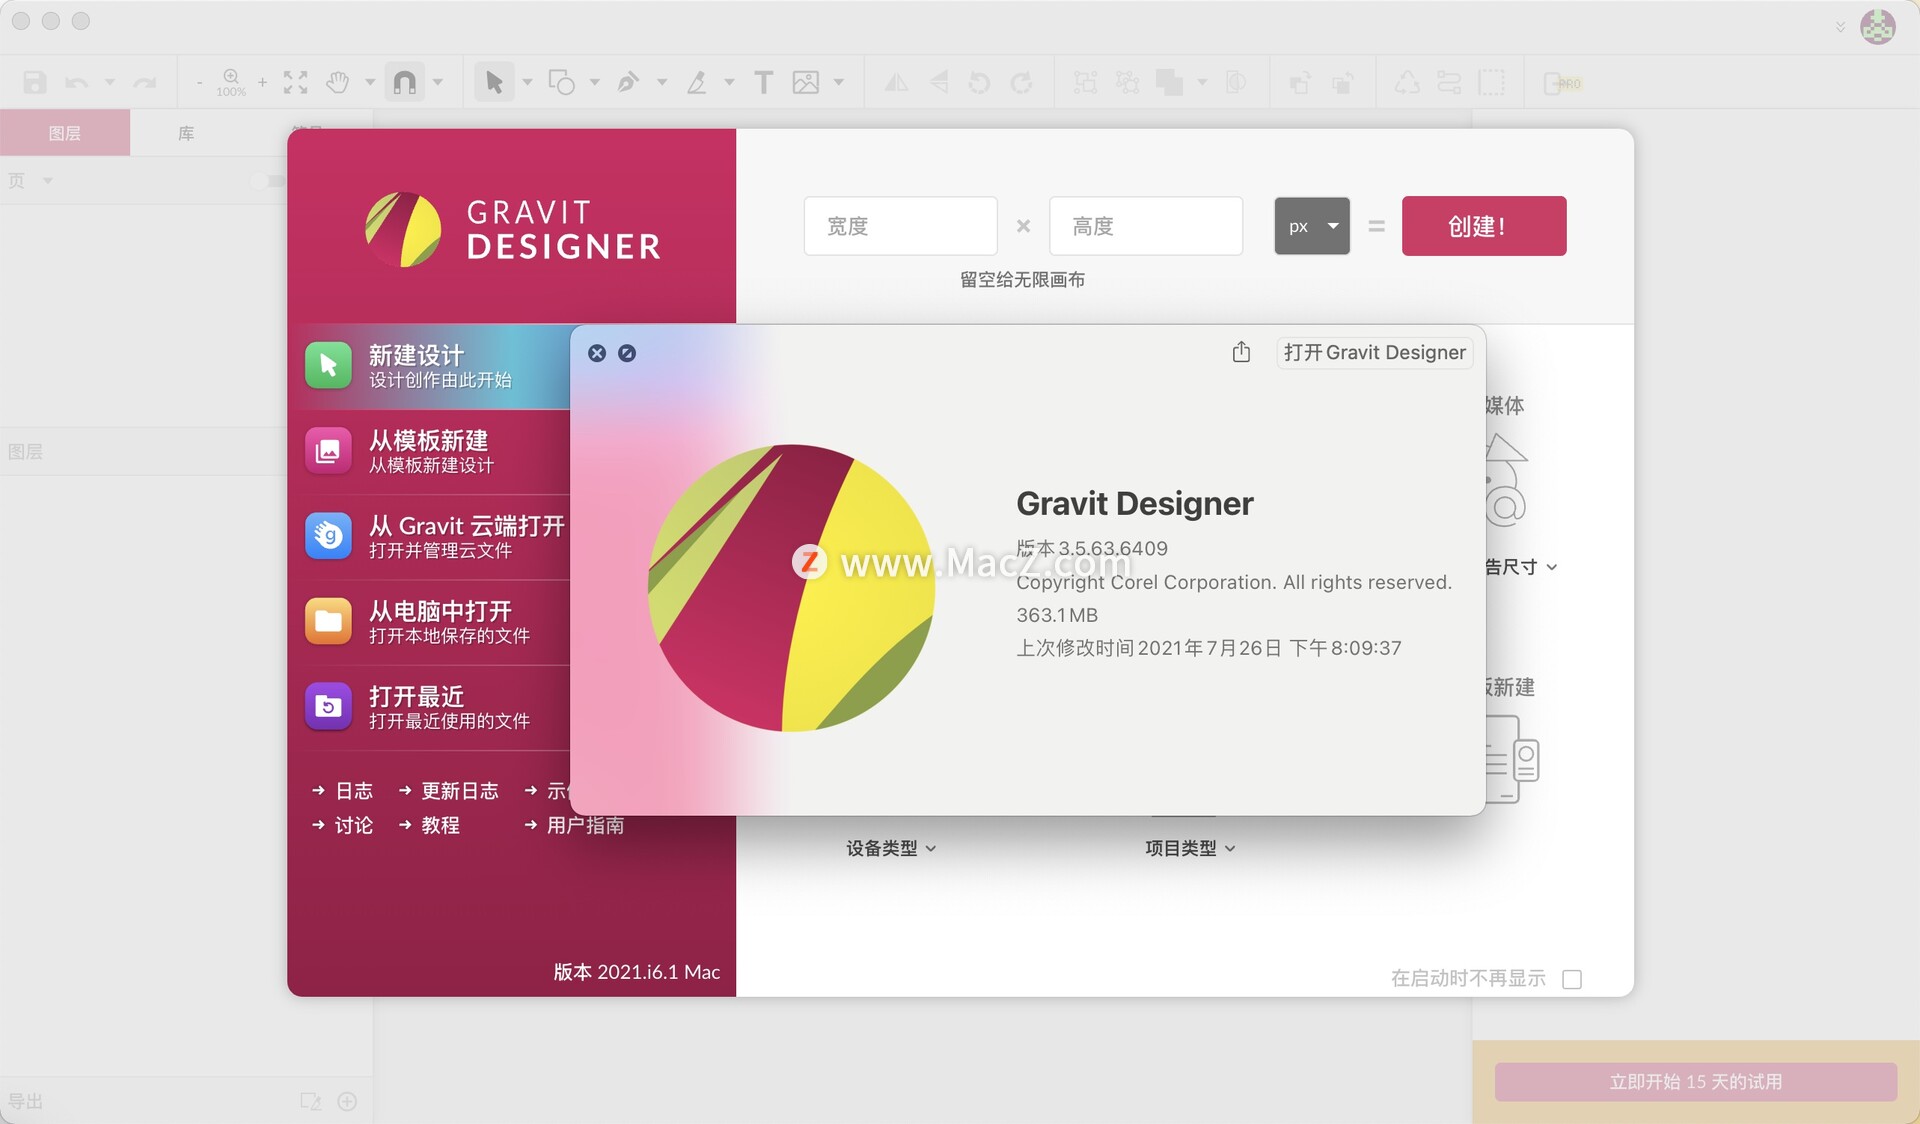Start the 15-day trial button
This screenshot has height=1124, width=1920.
coord(1695,1082)
